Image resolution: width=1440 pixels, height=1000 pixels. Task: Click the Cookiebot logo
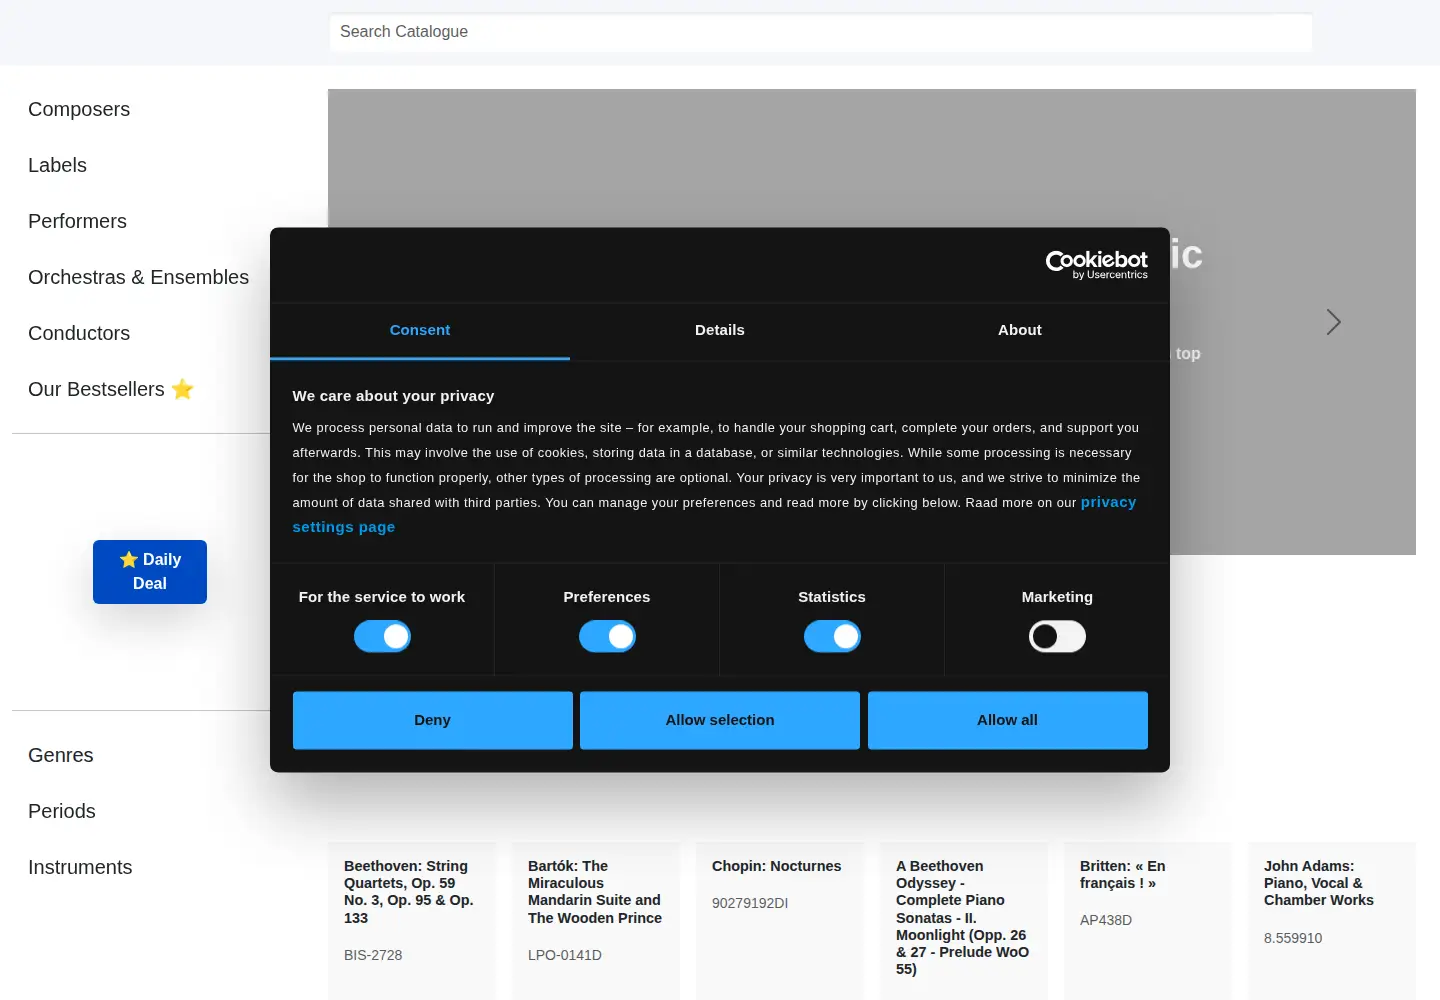tap(1096, 264)
